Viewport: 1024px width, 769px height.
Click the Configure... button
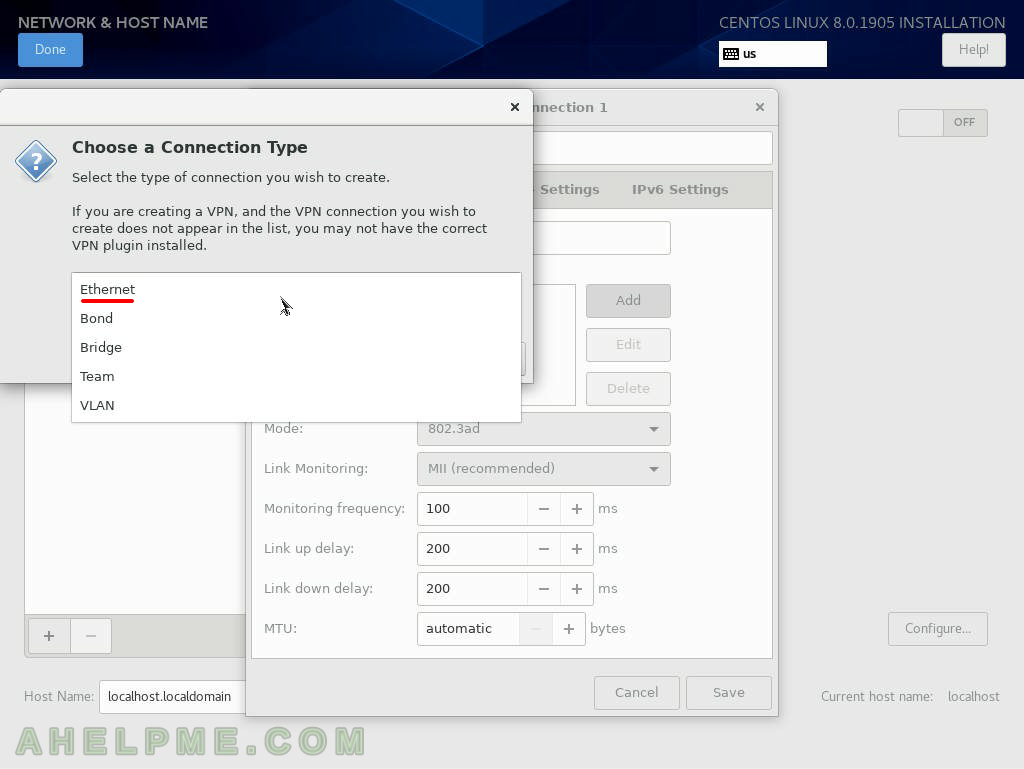pos(938,629)
